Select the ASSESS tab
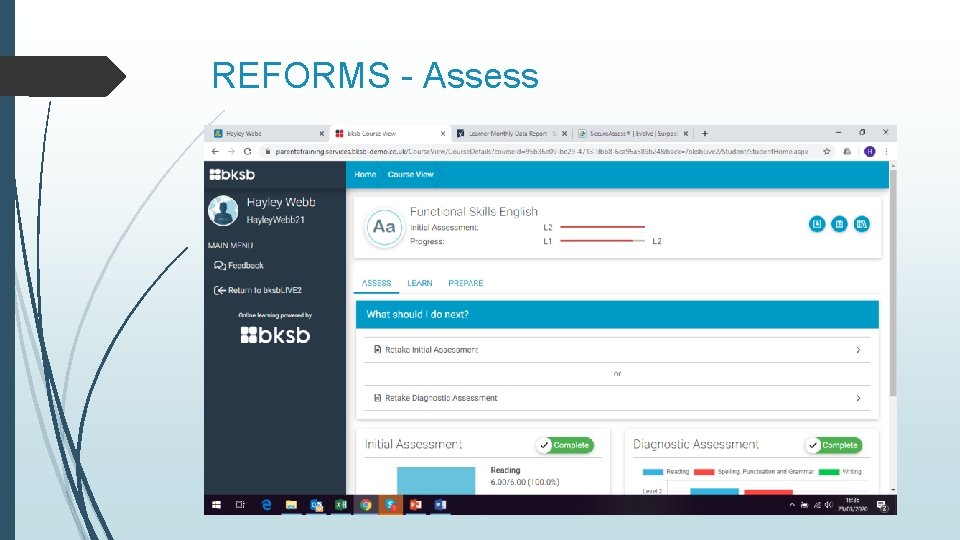The height and width of the screenshot is (540, 960). click(x=376, y=283)
